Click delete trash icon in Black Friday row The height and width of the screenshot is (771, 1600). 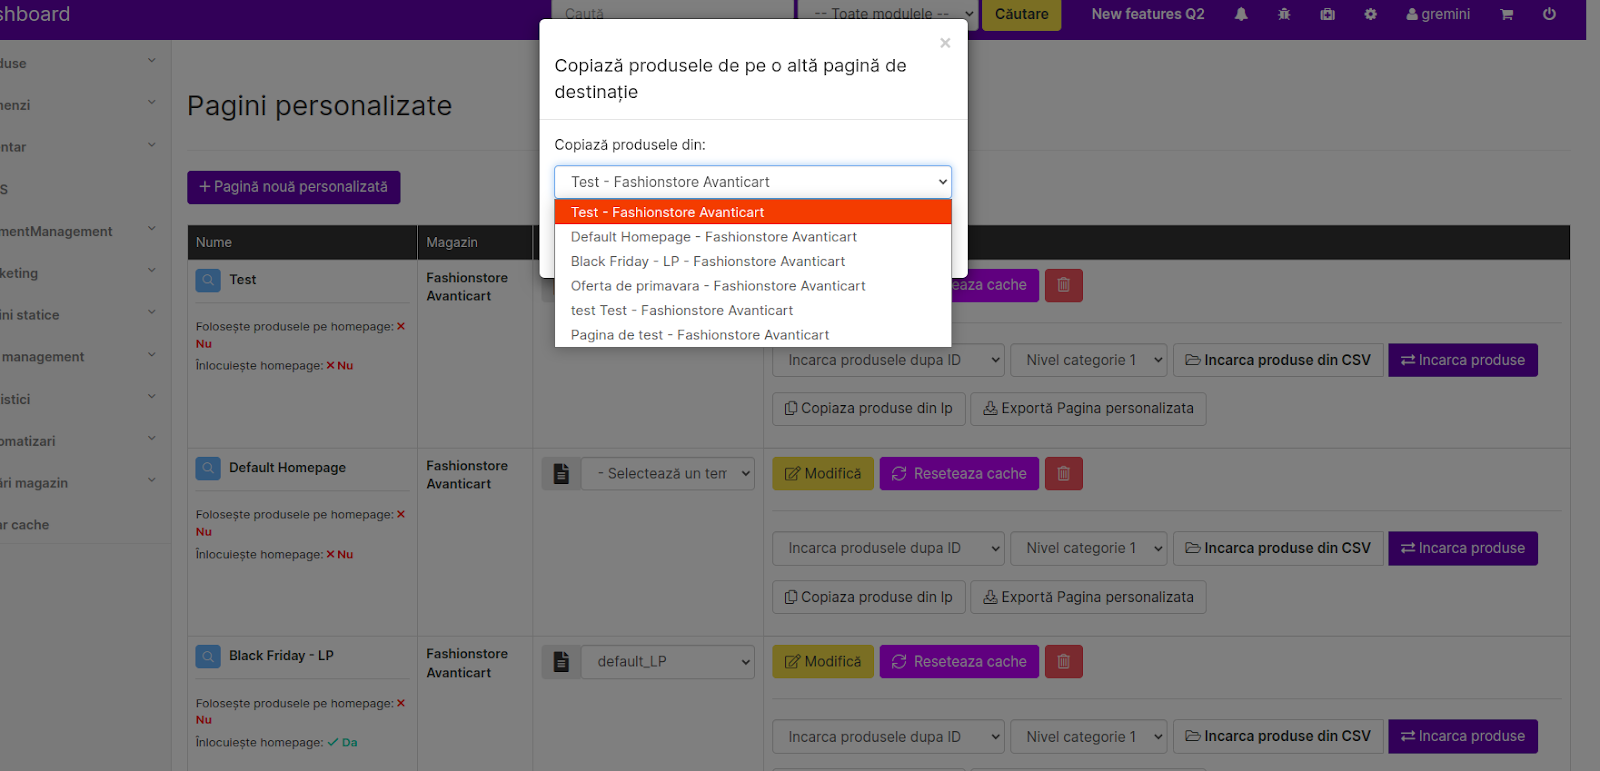pos(1064,661)
